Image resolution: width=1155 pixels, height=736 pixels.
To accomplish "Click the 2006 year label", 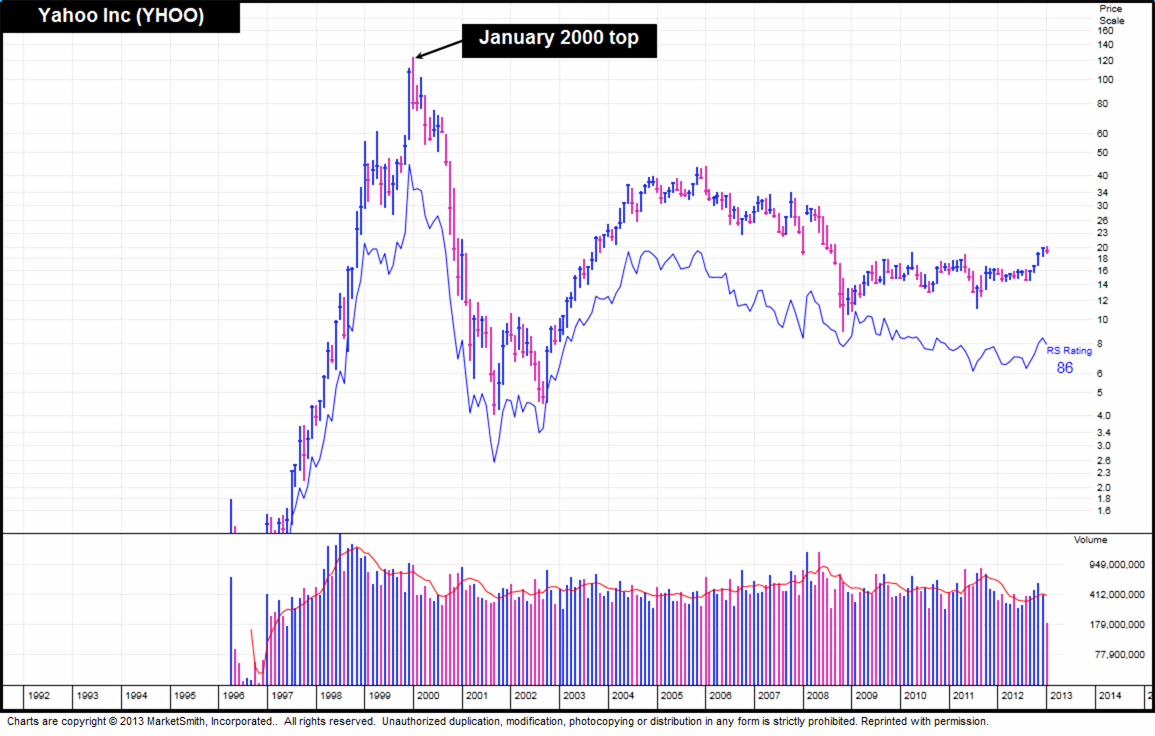I will coord(720,695).
